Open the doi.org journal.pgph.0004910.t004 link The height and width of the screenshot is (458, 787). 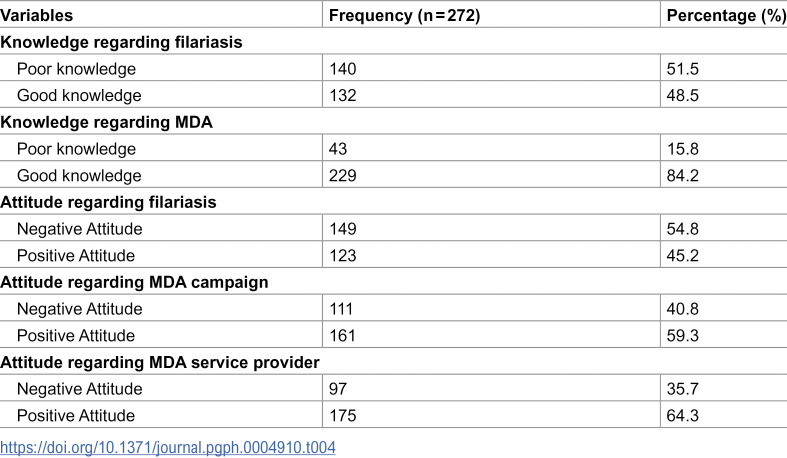168,447
